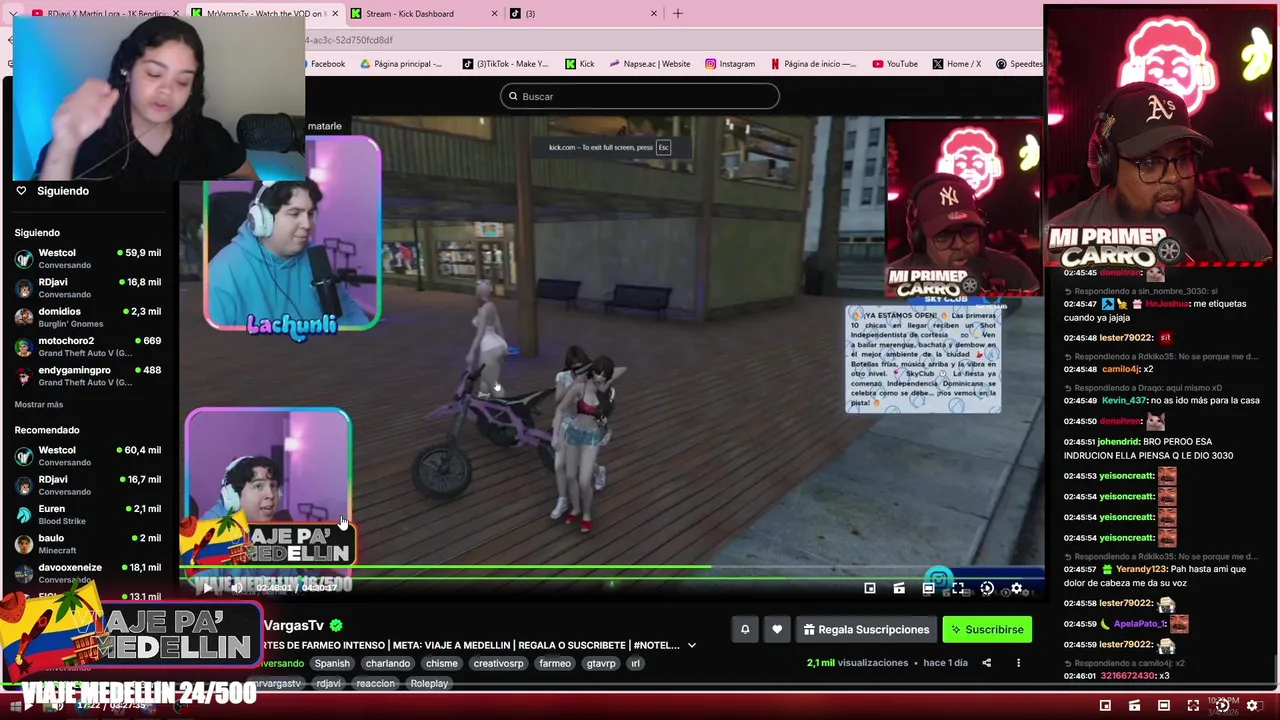Image resolution: width=1280 pixels, height=720 pixels.
Task: Toggle inner player fullscreen
Action: coord(958,589)
